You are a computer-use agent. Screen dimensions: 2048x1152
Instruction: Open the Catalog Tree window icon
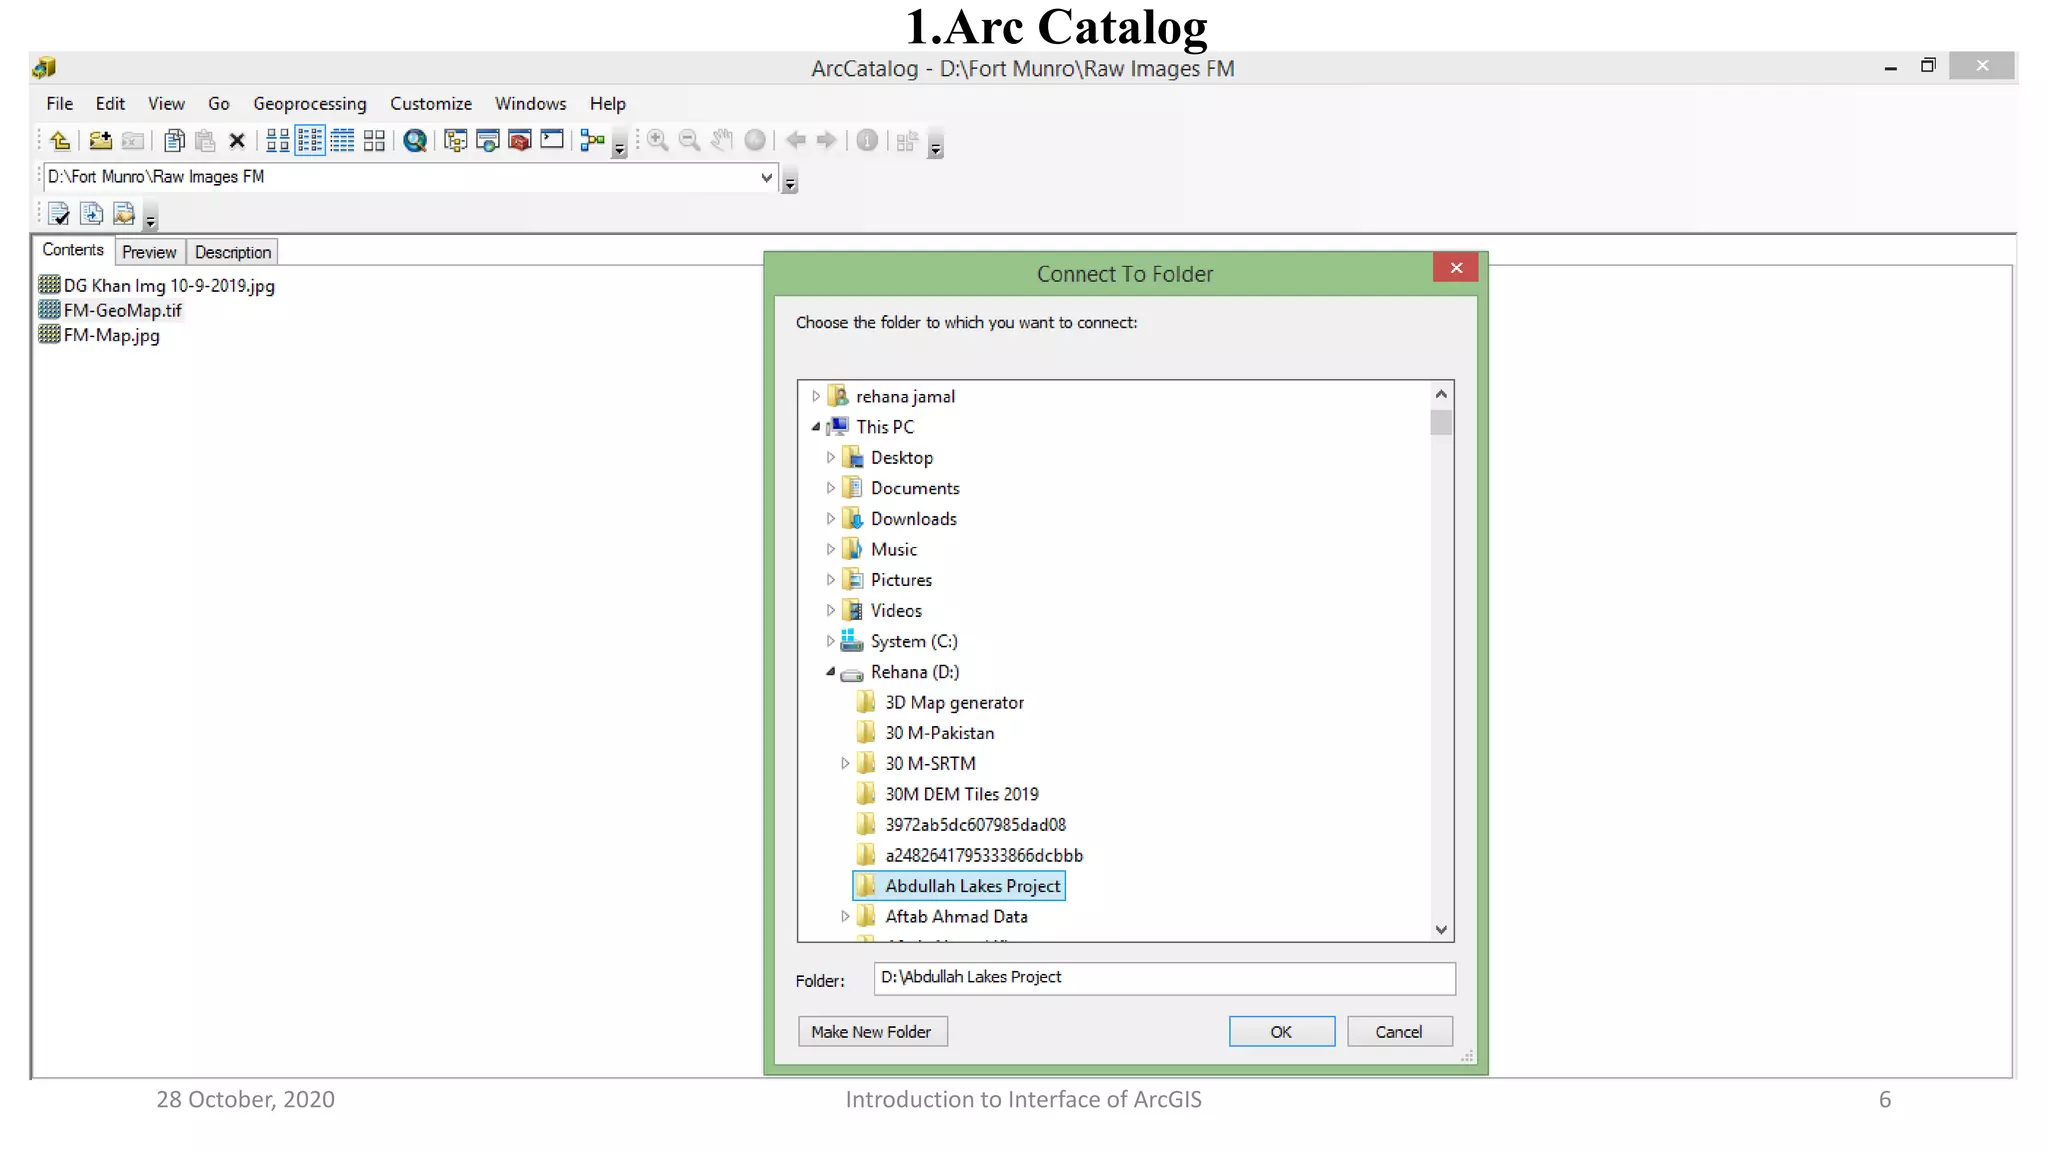point(456,141)
